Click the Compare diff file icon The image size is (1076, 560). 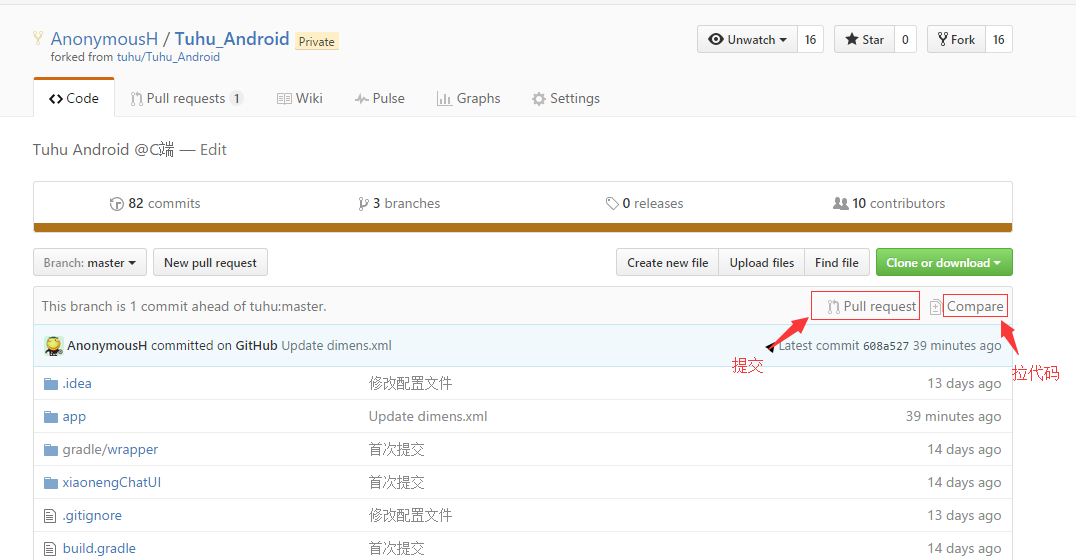coord(935,307)
